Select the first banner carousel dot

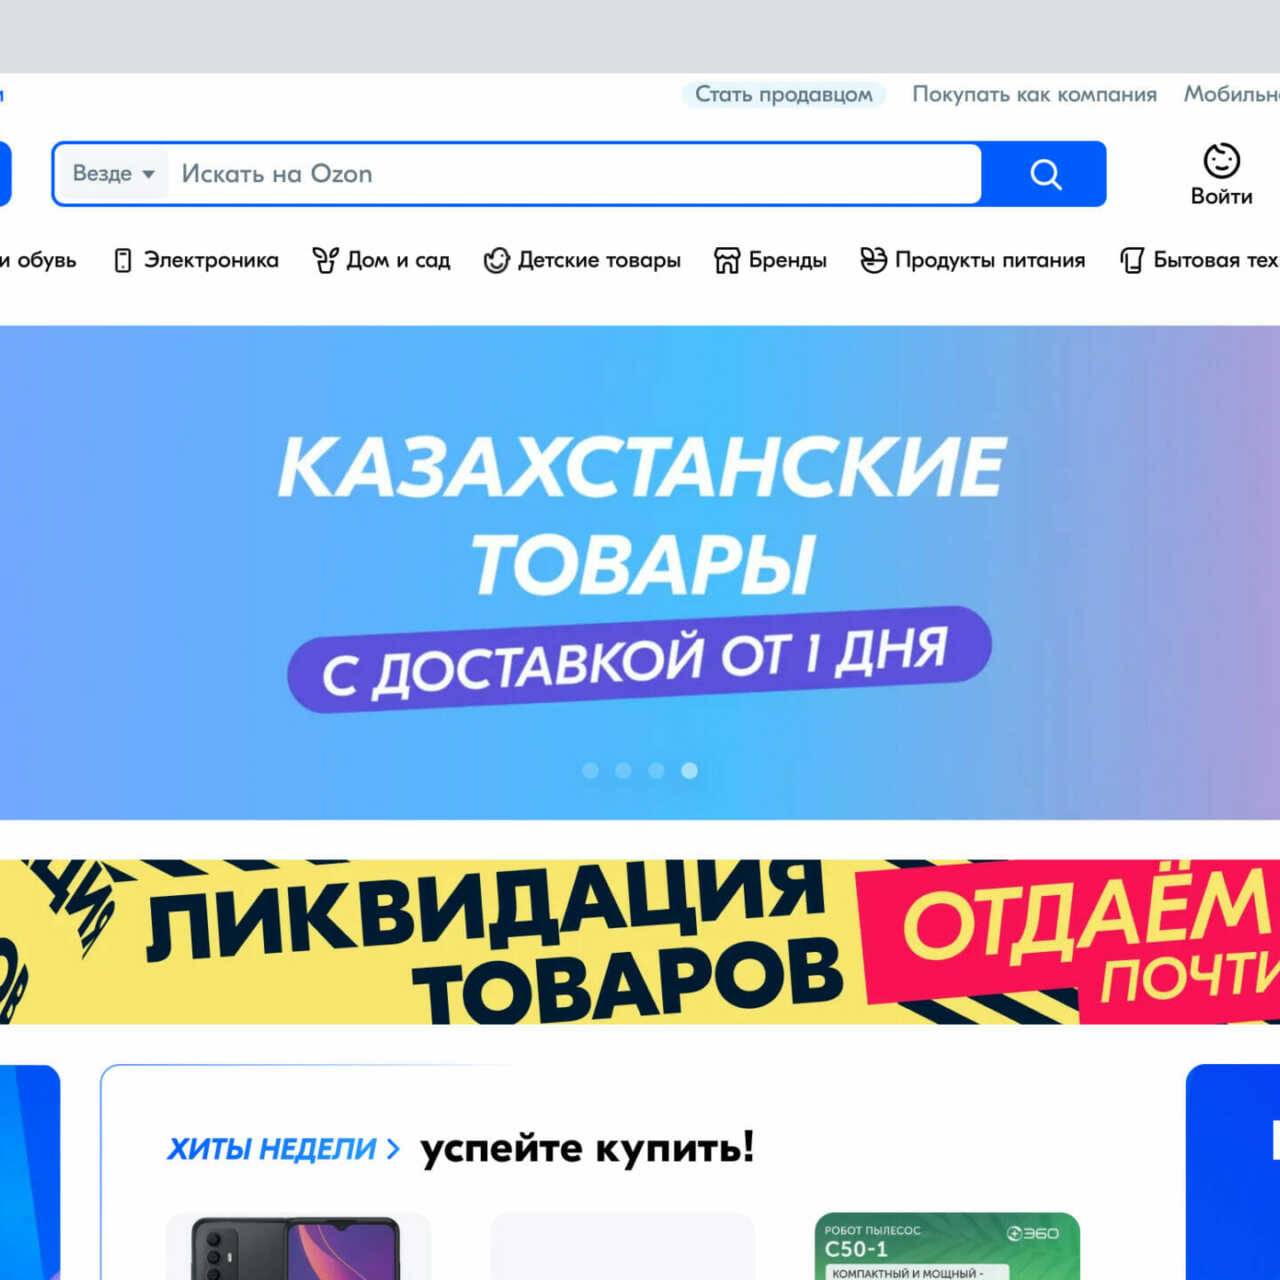pyautogui.click(x=591, y=770)
